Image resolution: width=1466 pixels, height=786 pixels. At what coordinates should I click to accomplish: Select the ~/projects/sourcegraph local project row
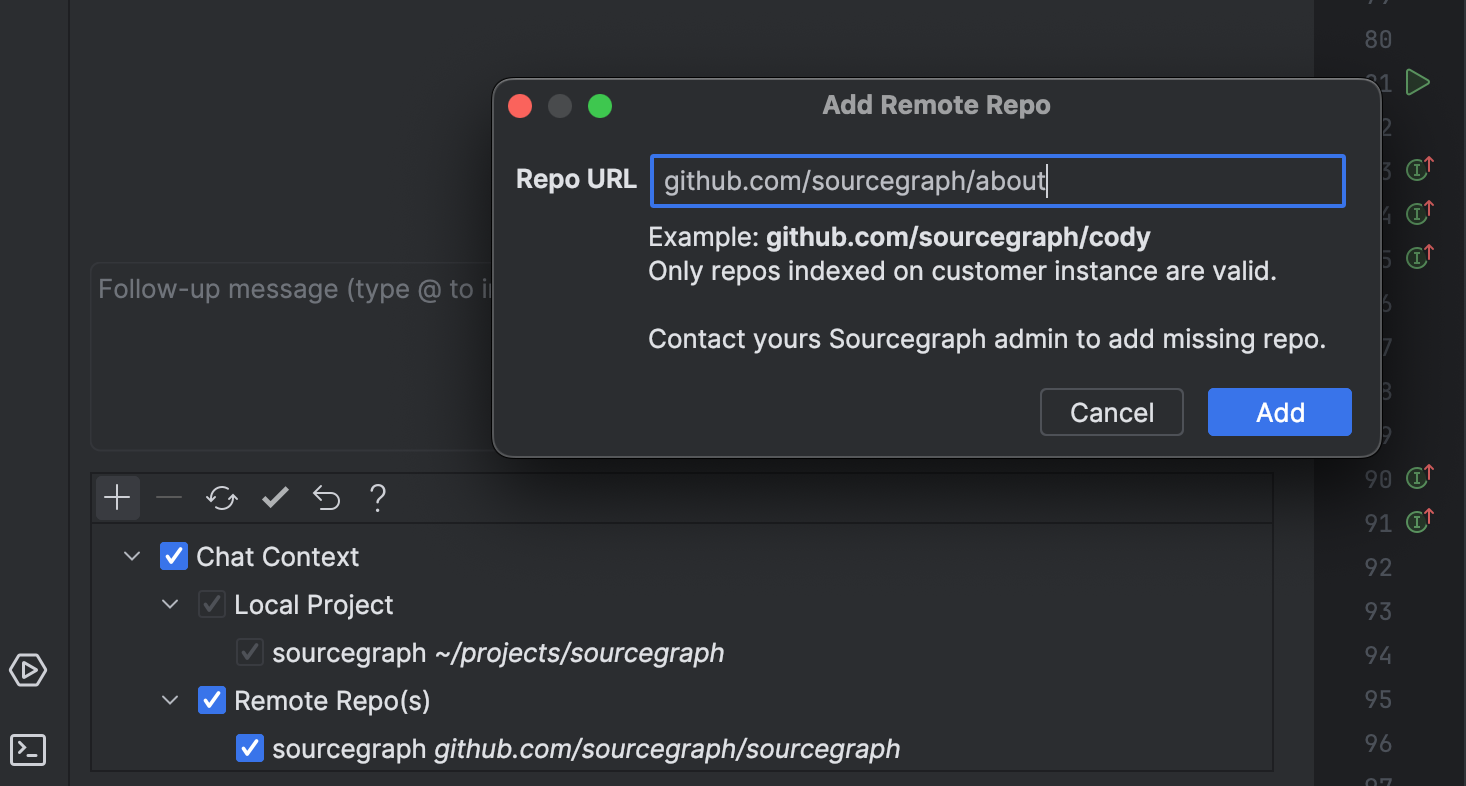(498, 653)
